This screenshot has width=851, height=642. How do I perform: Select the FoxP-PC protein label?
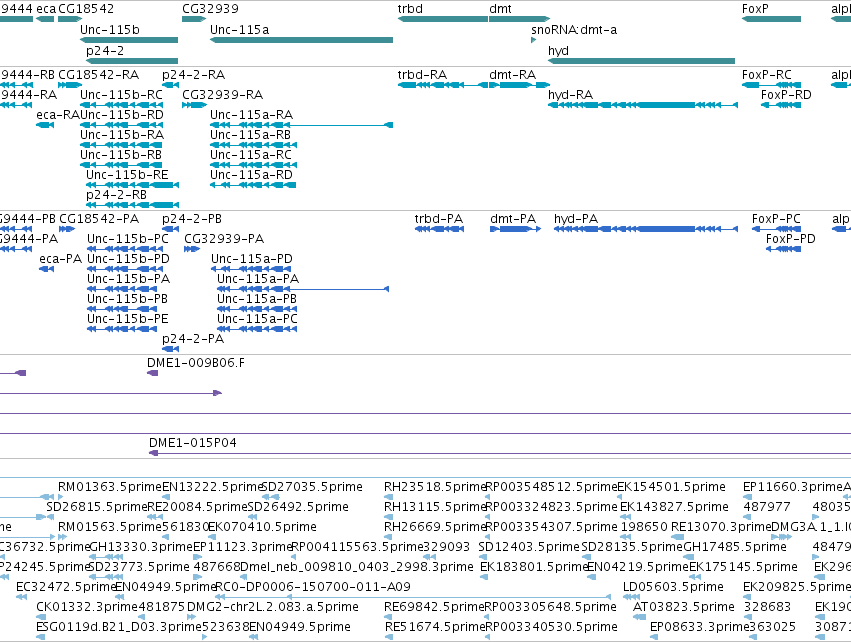[776, 219]
